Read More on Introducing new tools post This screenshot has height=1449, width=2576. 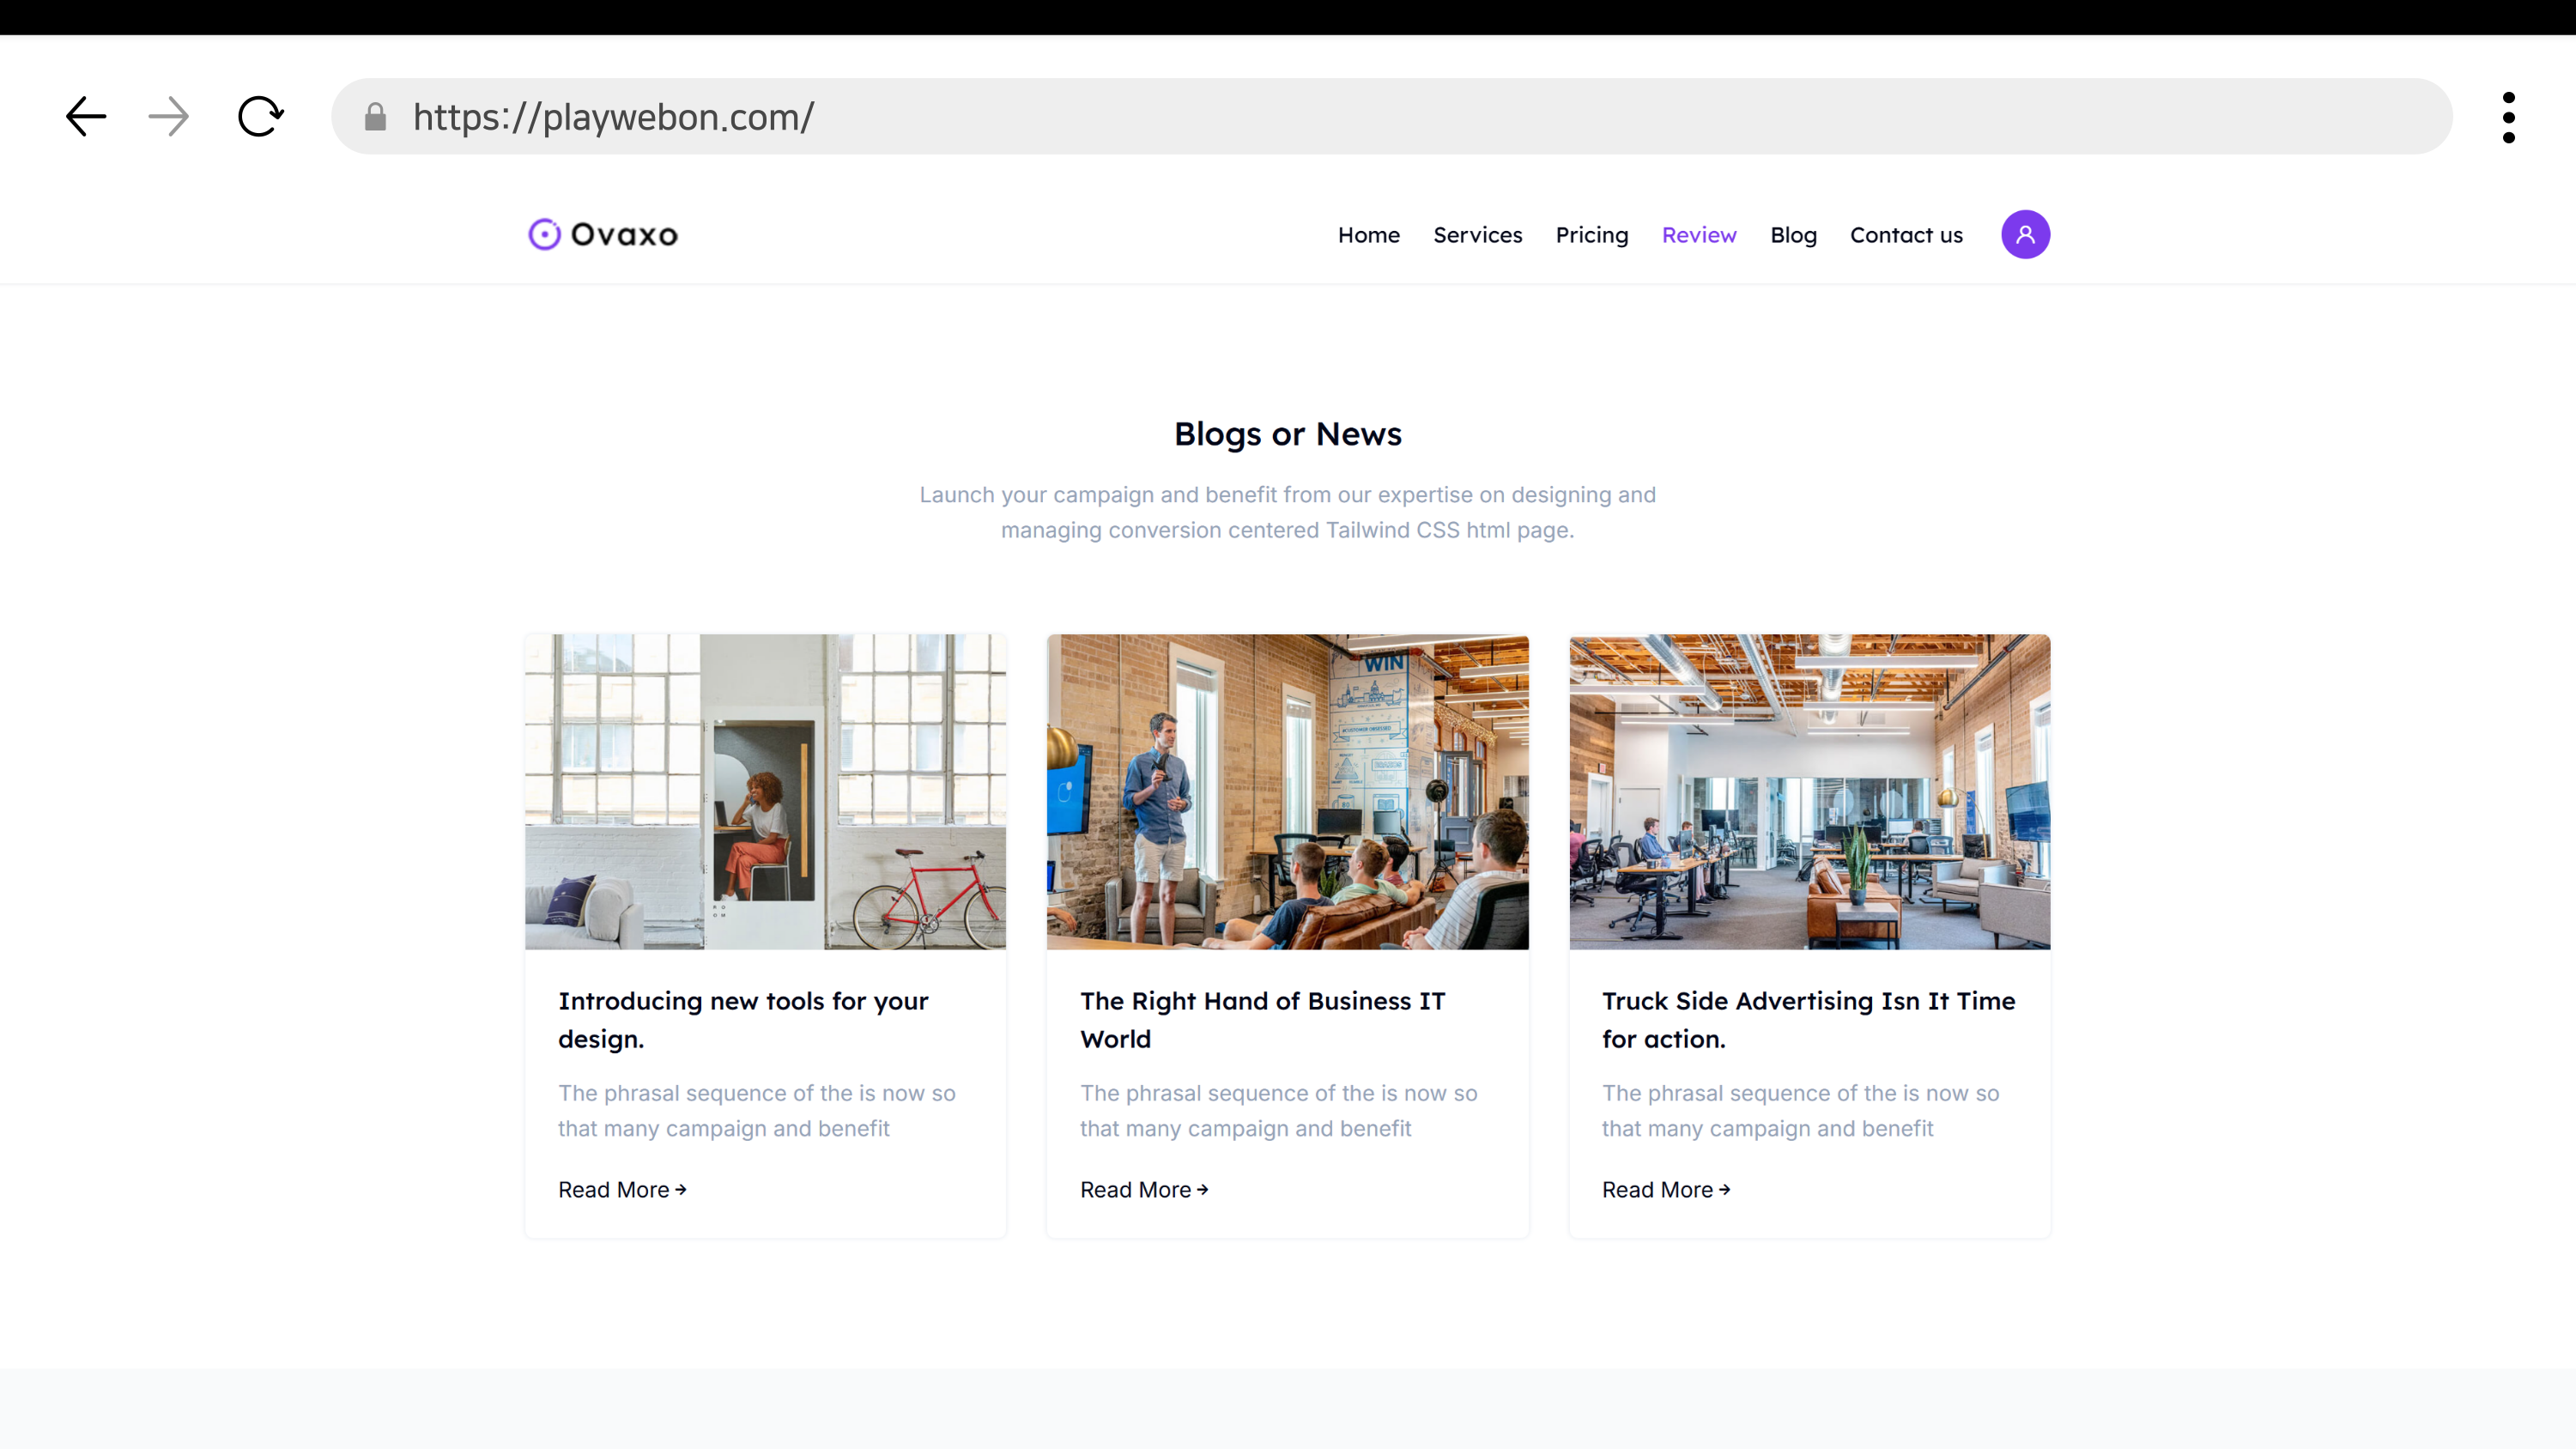pyautogui.click(x=621, y=1190)
